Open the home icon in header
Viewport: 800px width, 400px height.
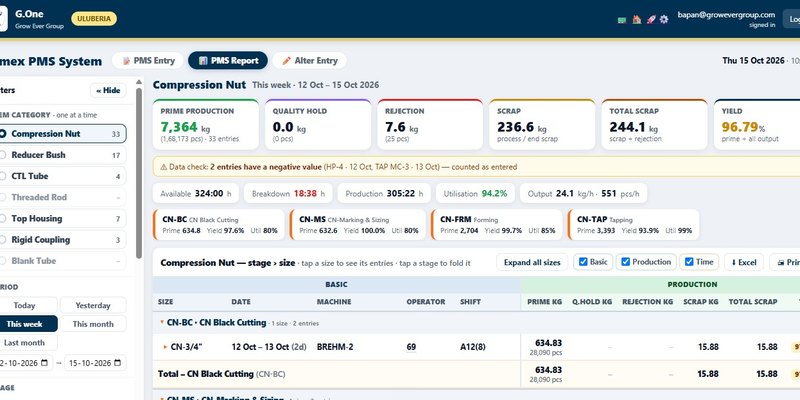(x=637, y=19)
